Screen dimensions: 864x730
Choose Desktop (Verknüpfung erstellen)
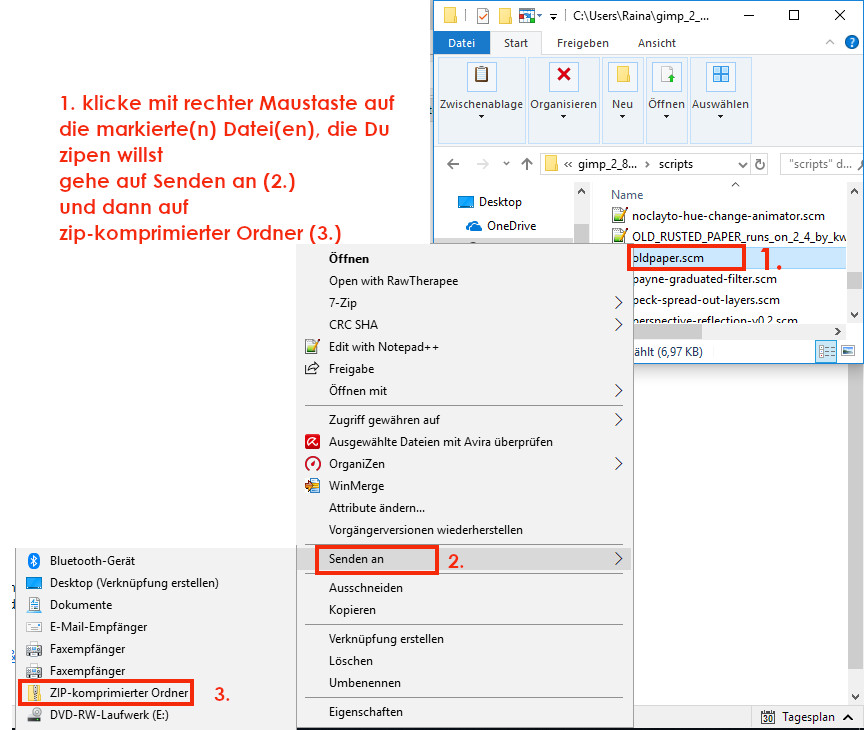134,583
